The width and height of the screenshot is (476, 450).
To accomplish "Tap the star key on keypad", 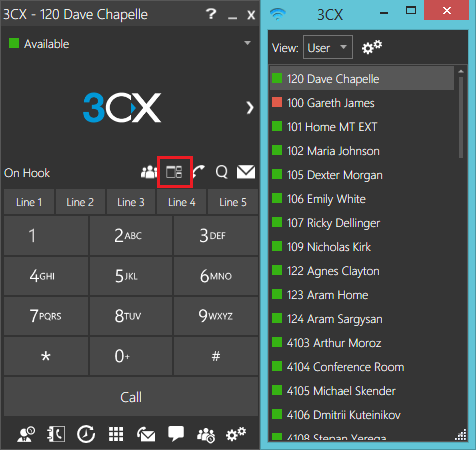I will pyautogui.click(x=46, y=356).
